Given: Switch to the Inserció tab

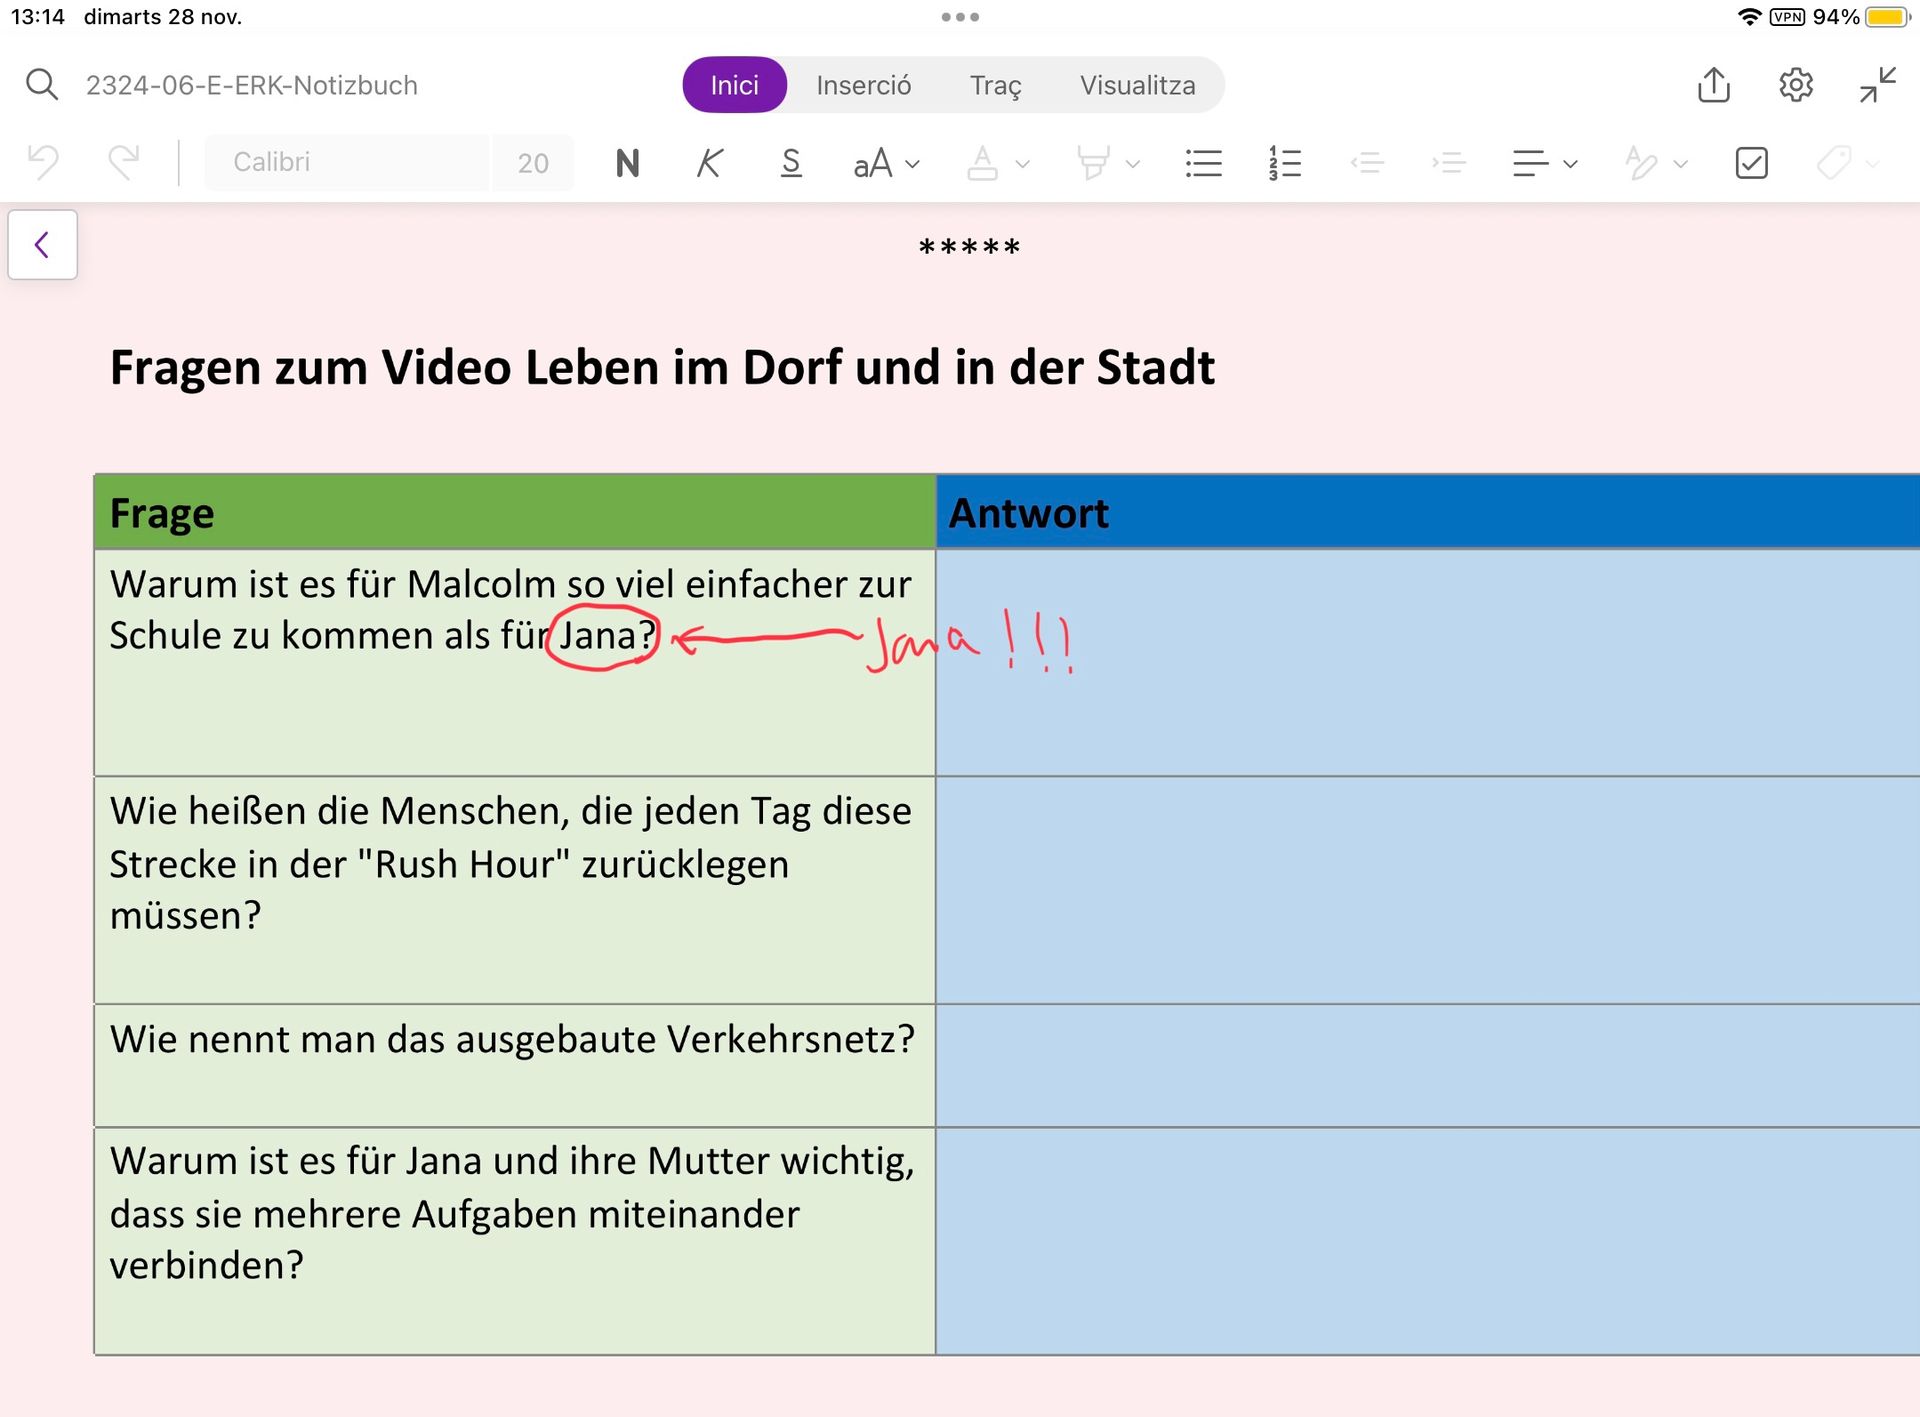Looking at the screenshot, I should 863,85.
